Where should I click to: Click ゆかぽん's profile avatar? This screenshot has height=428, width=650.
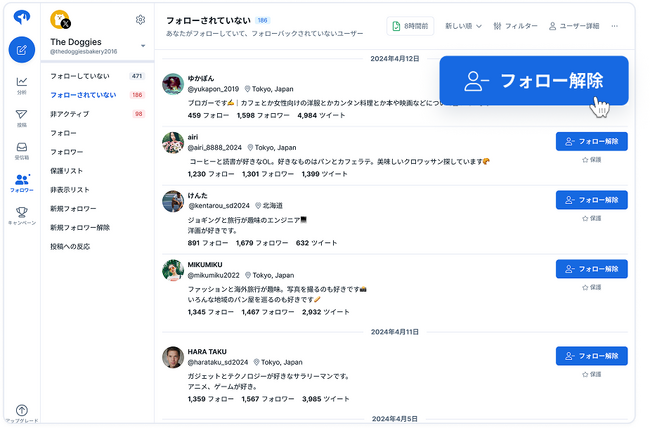tap(173, 84)
